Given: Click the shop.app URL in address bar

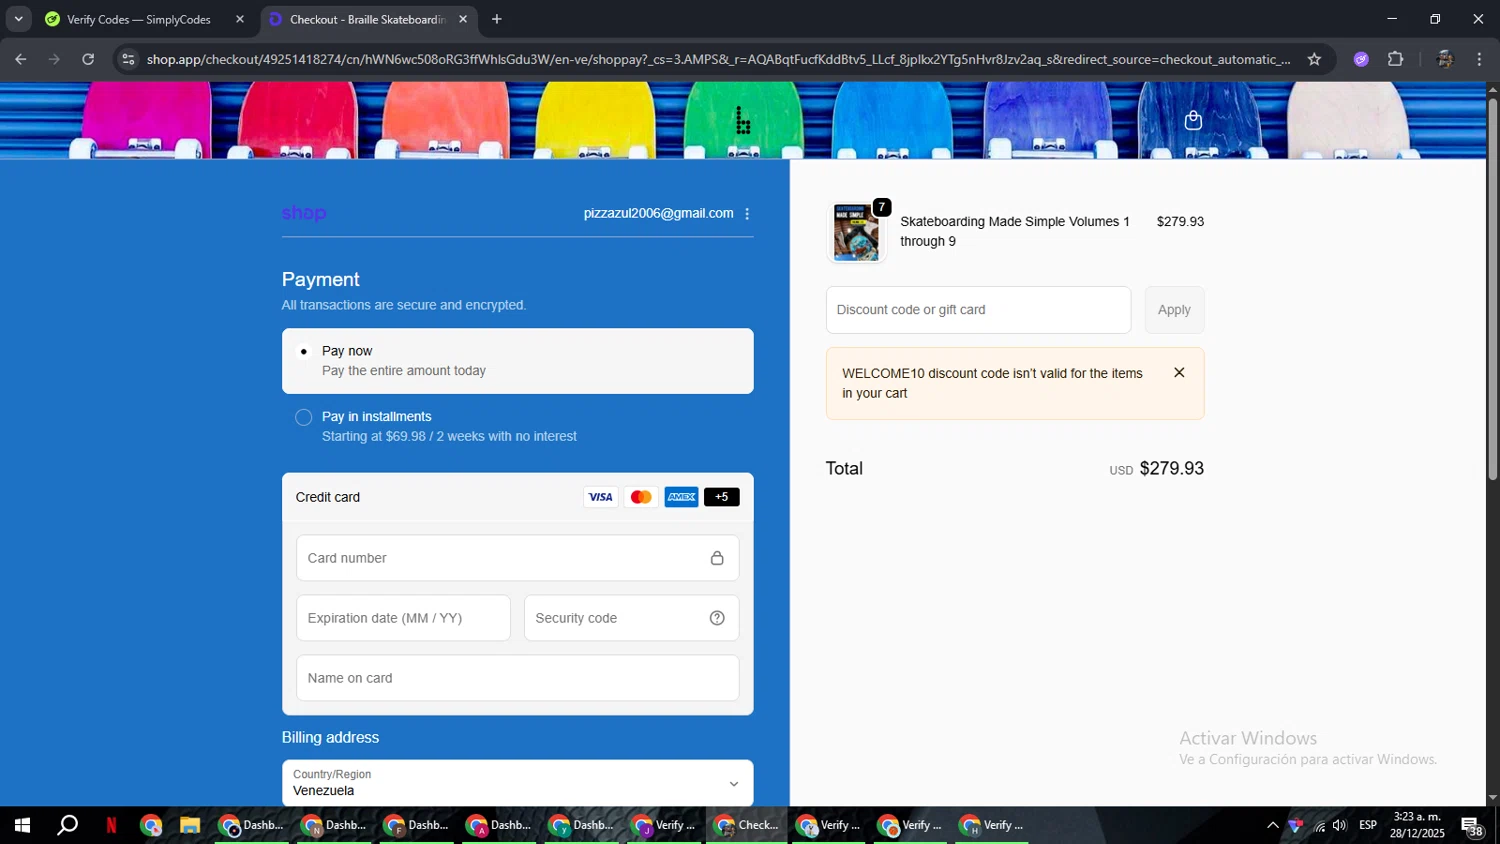Looking at the screenshot, I should 718,59.
